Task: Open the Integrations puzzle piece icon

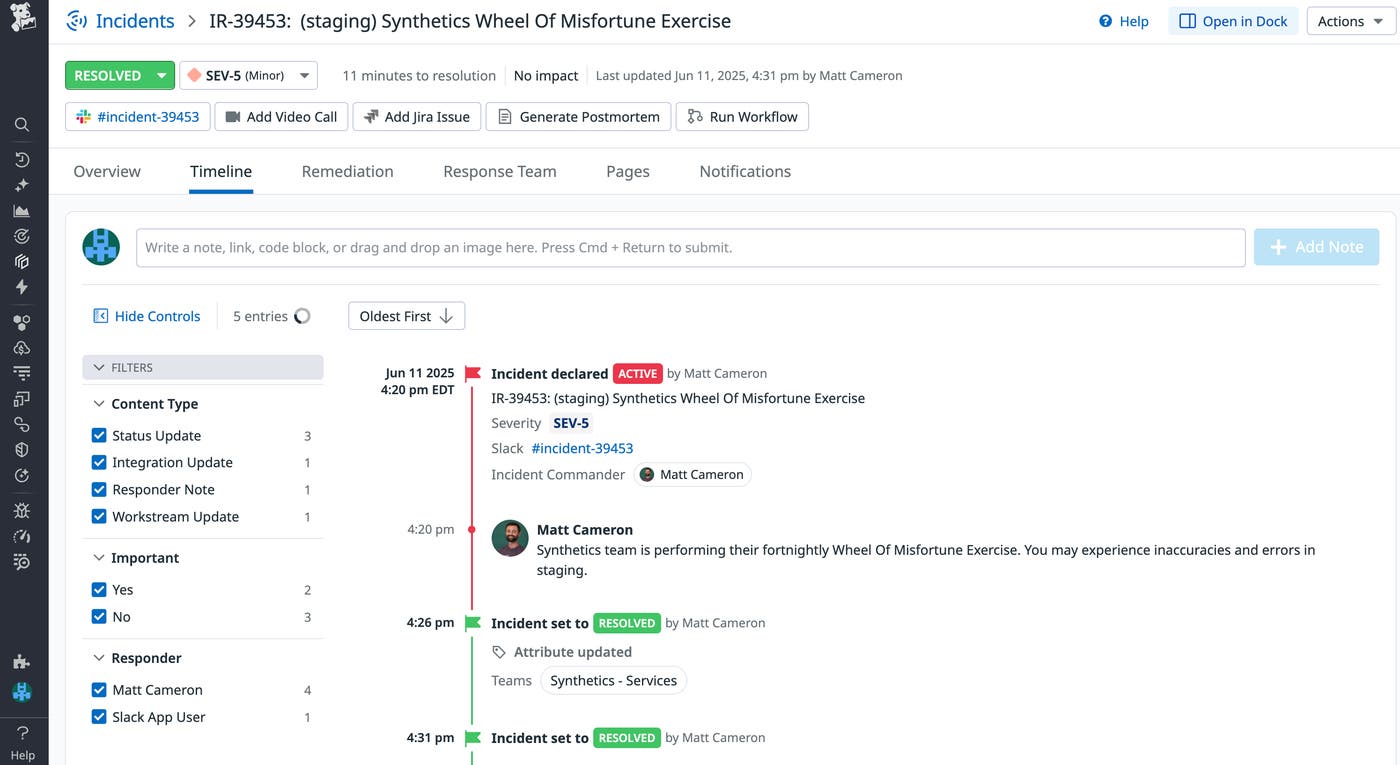Action: tap(21, 661)
